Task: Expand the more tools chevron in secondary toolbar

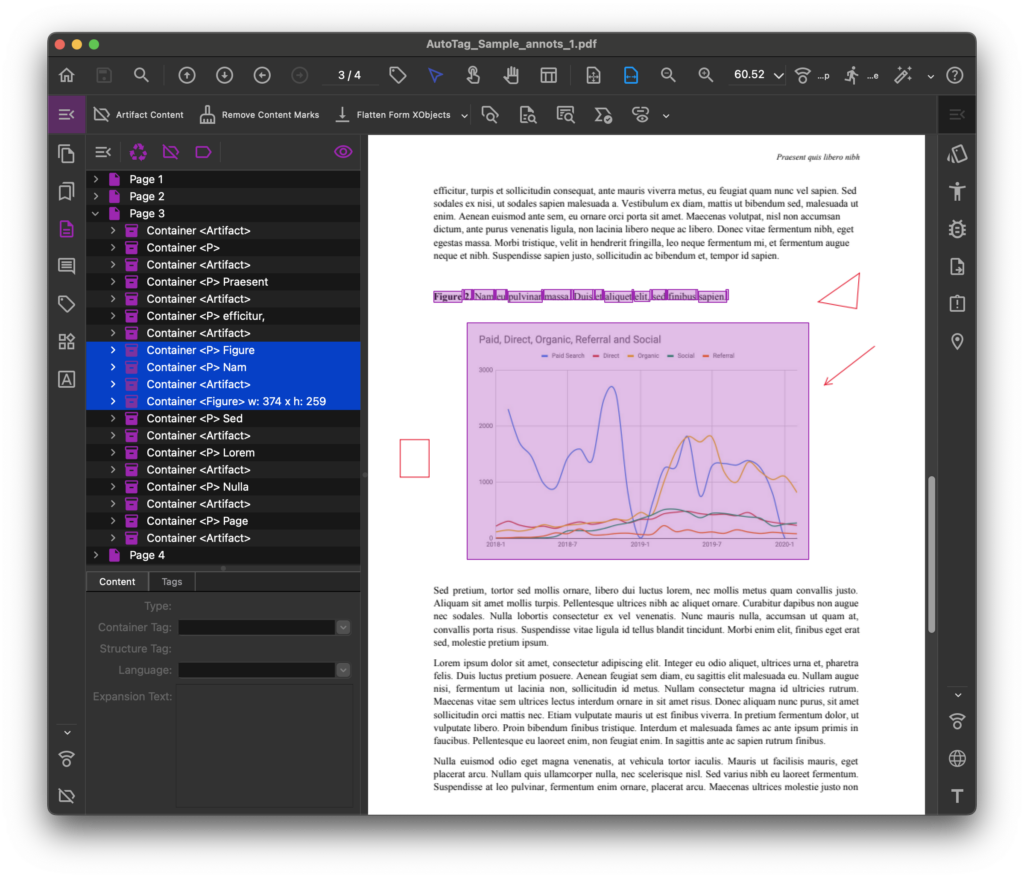Action: click(666, 116)
